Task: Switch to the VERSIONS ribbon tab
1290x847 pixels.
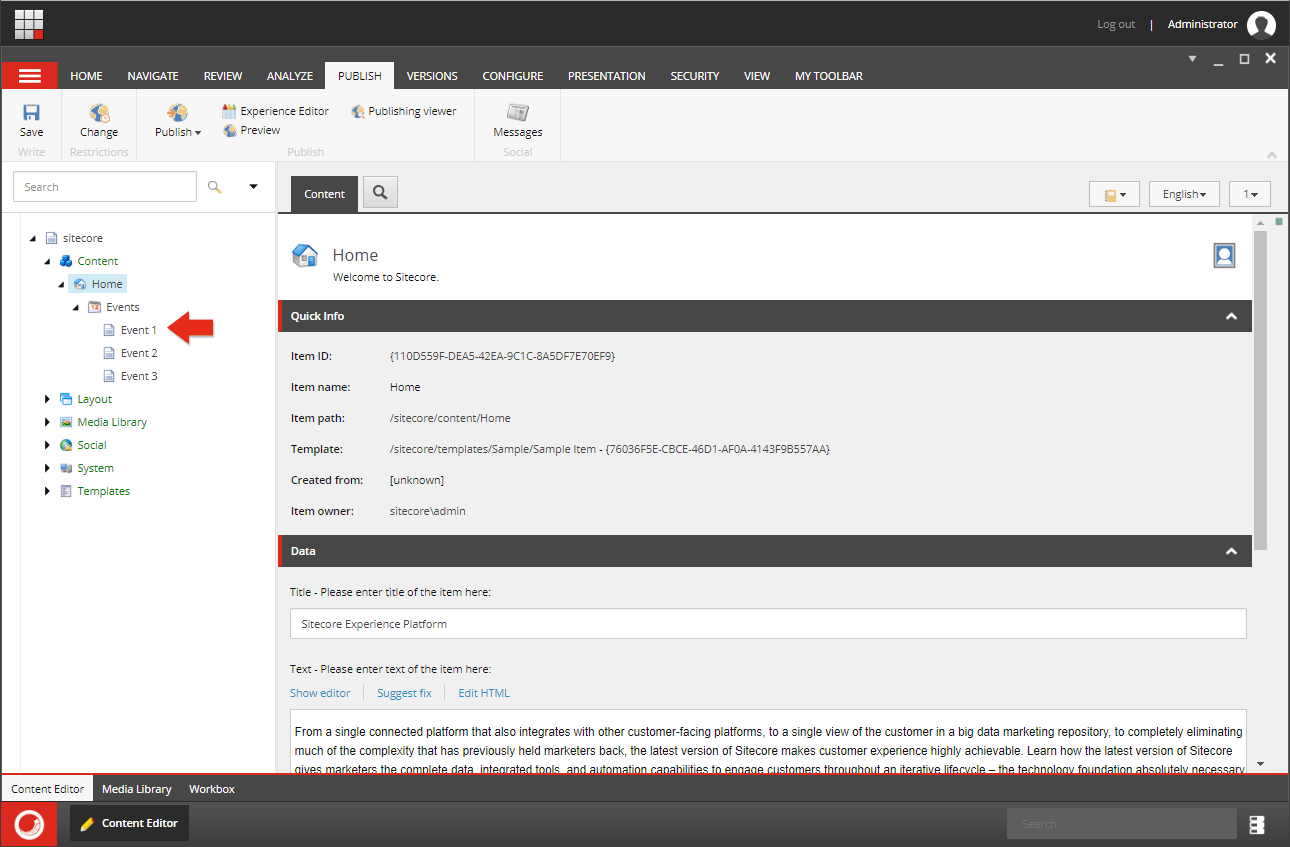Action: 432,76
